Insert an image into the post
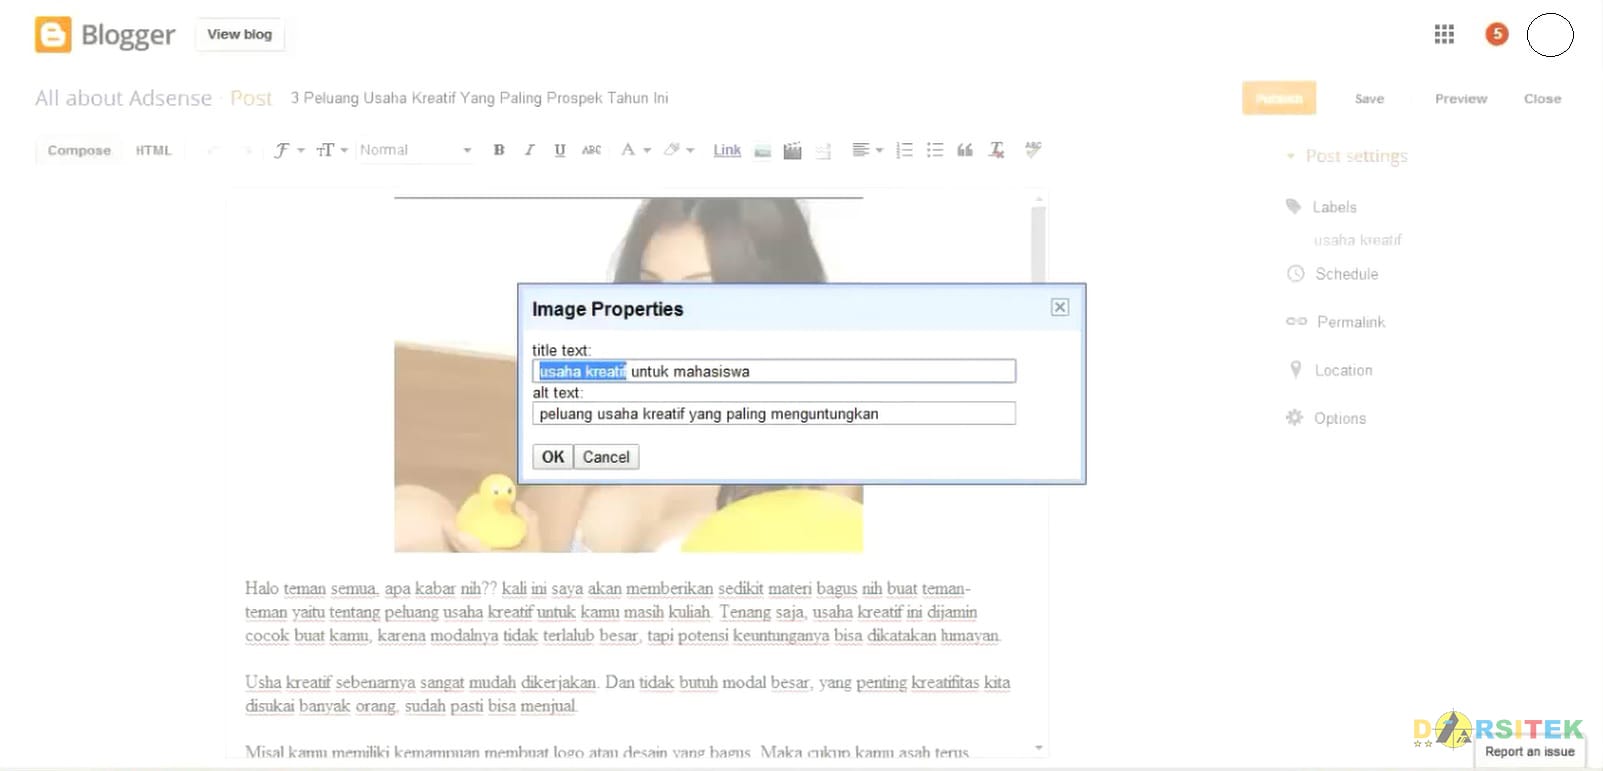 pos(762,151)
